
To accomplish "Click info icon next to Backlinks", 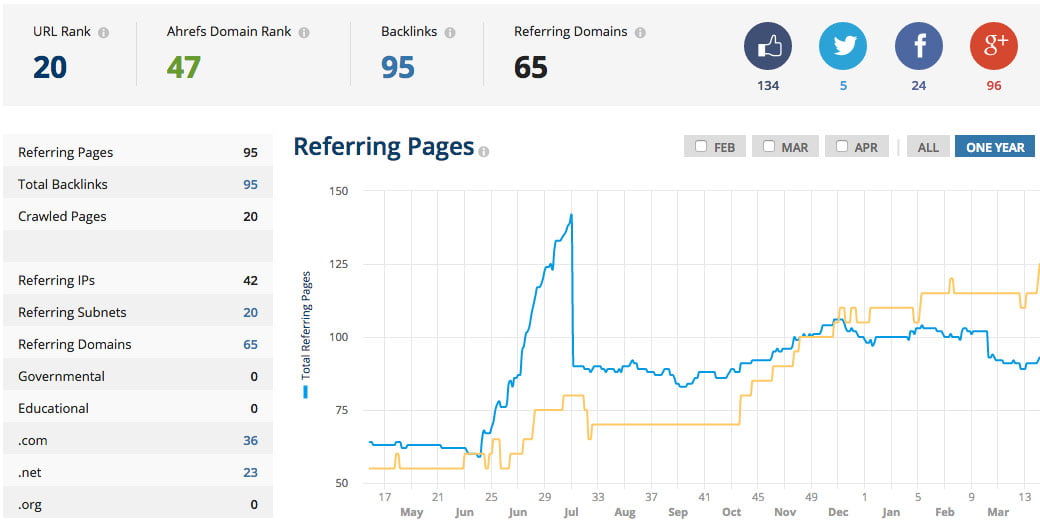I will (x=450, y=32).
